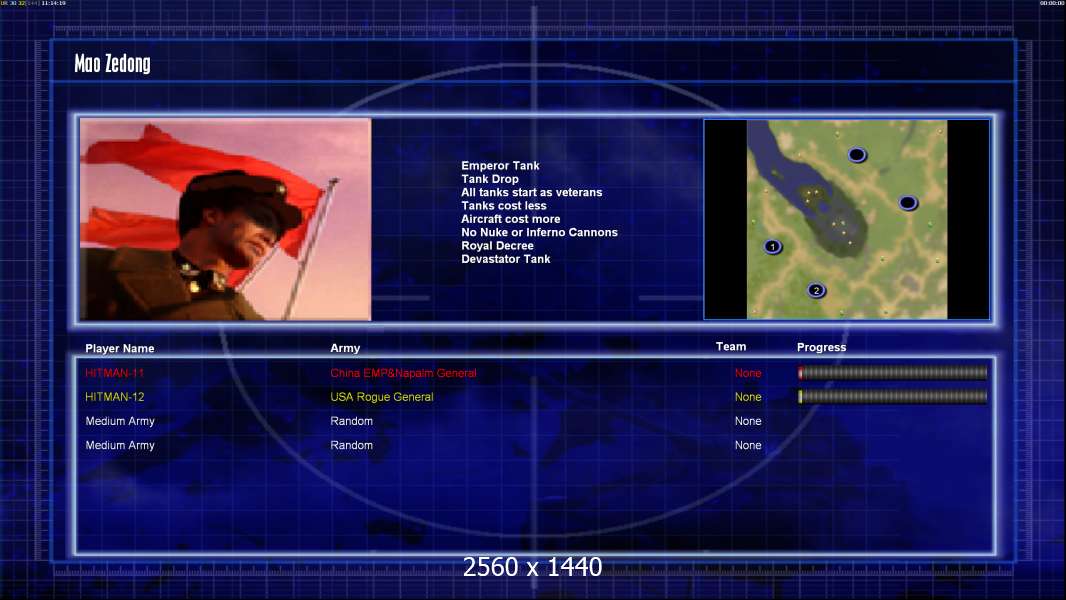This screenshot has width=1066, height=600.
Task: Click the Team column header
Action: click(731, 347)
